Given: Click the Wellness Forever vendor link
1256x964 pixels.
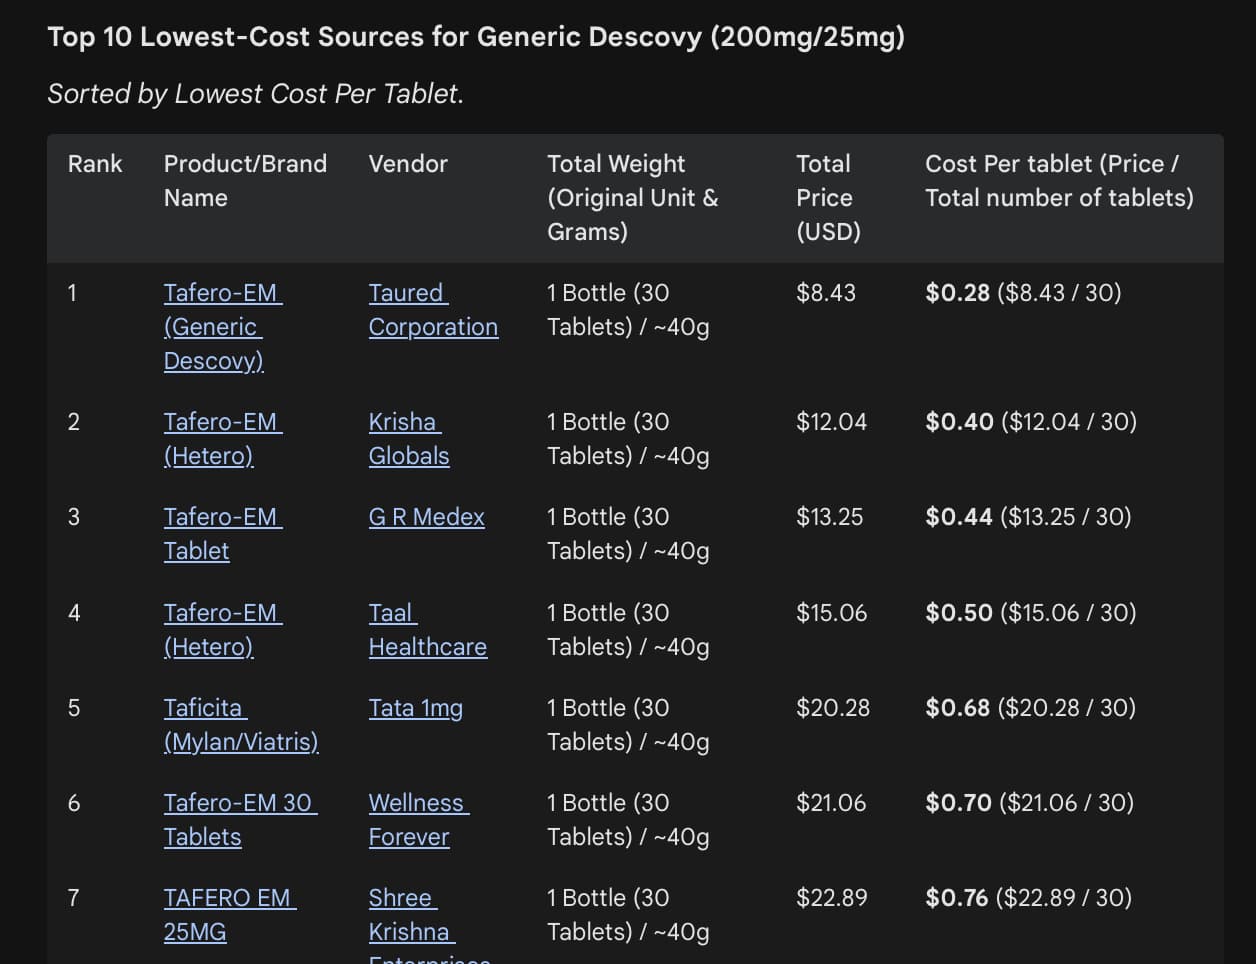Looking at the screenshot, I should tap(418, 819).
